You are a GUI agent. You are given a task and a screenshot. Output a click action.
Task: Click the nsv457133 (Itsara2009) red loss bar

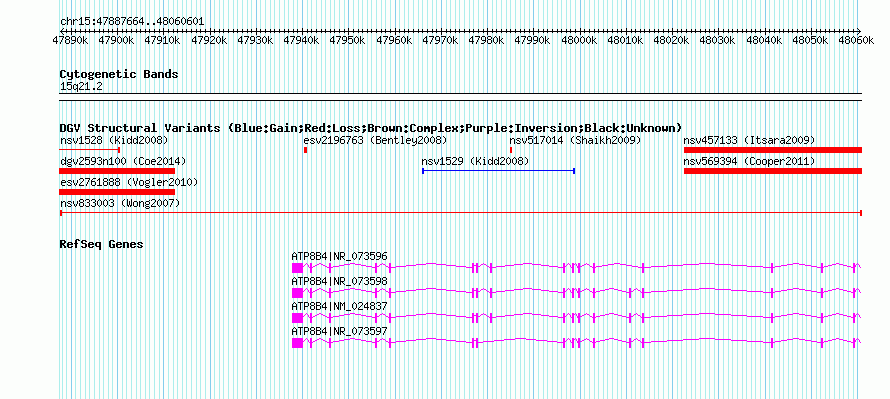(x=773, y=150)
